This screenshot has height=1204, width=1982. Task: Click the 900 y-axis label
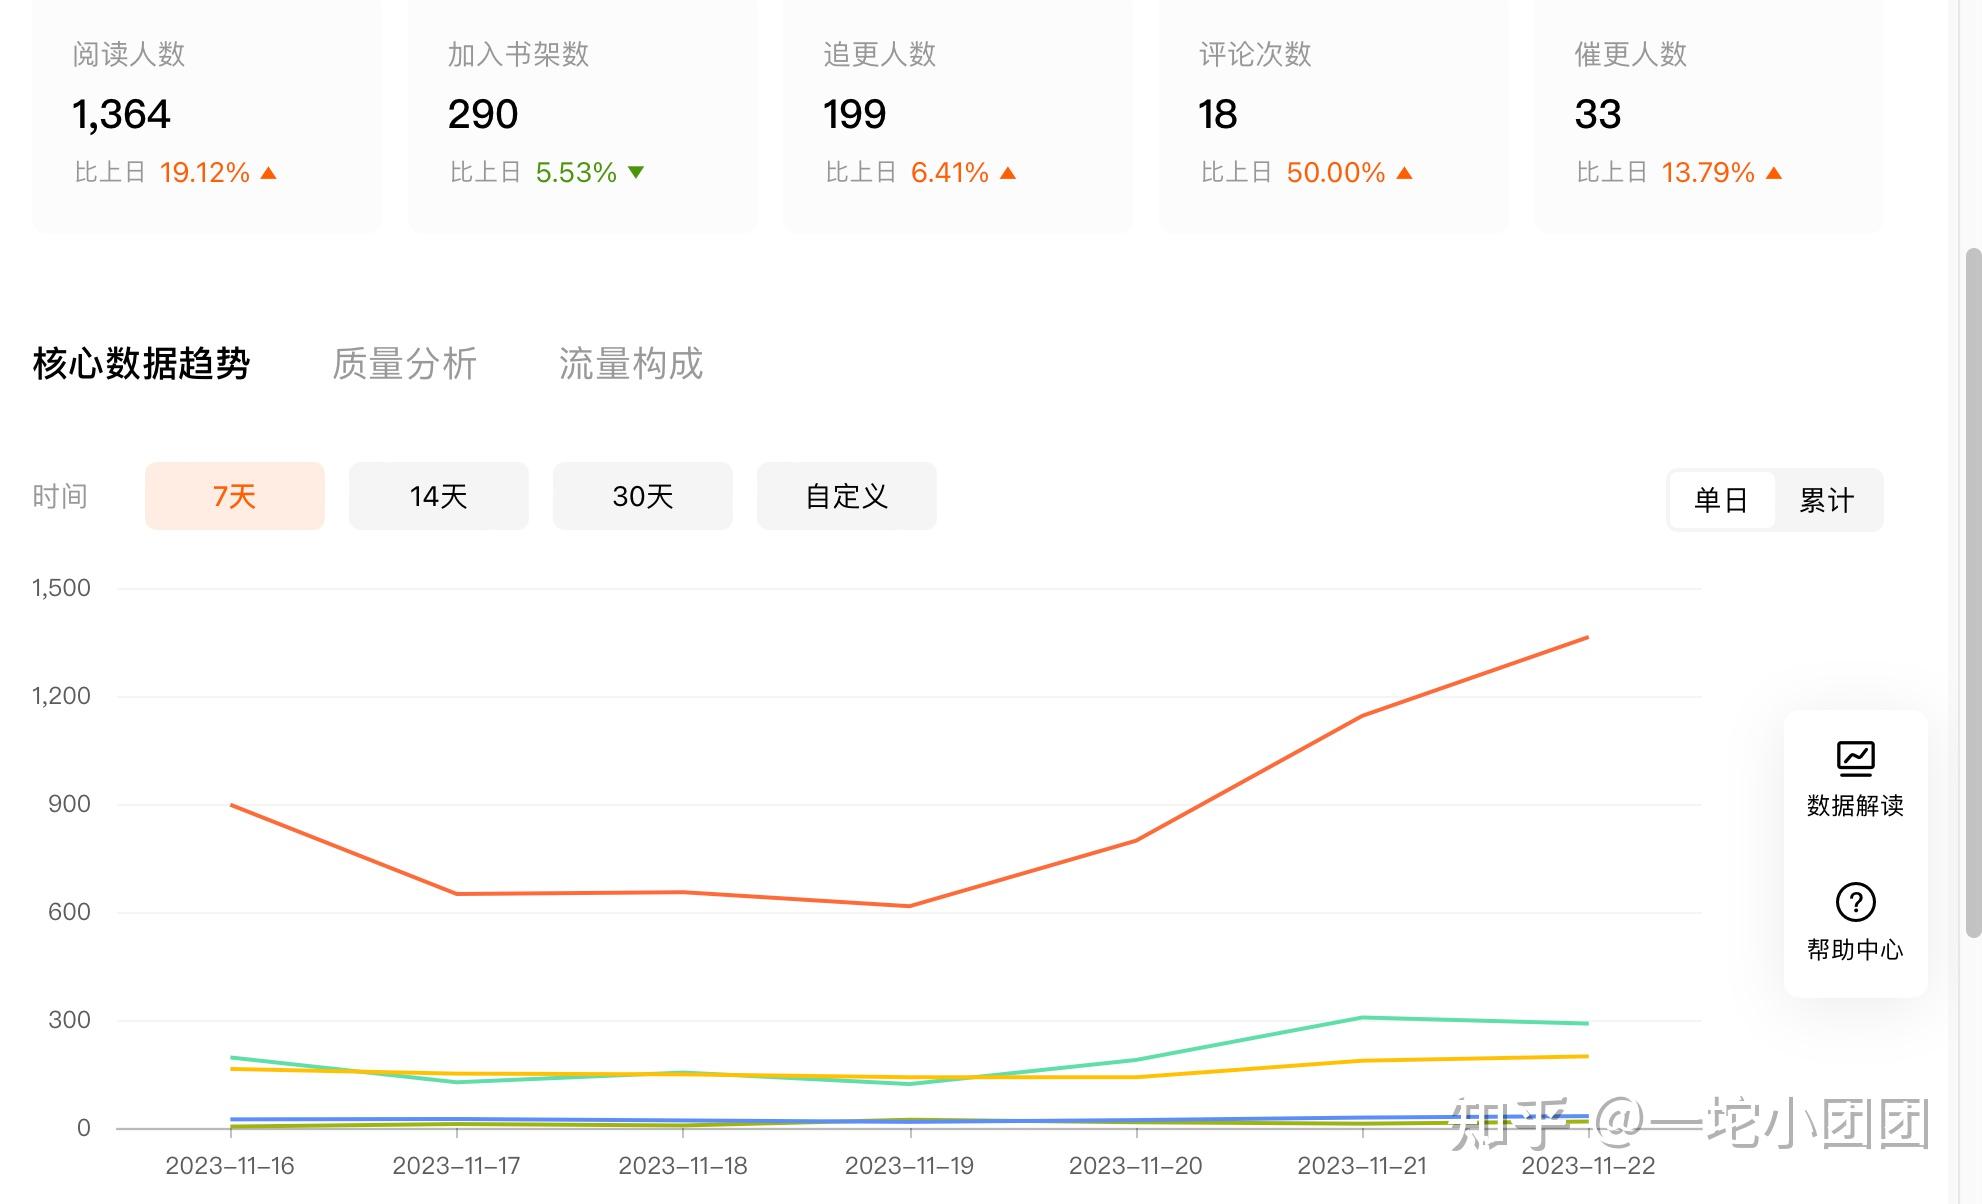tap(69, 804)
